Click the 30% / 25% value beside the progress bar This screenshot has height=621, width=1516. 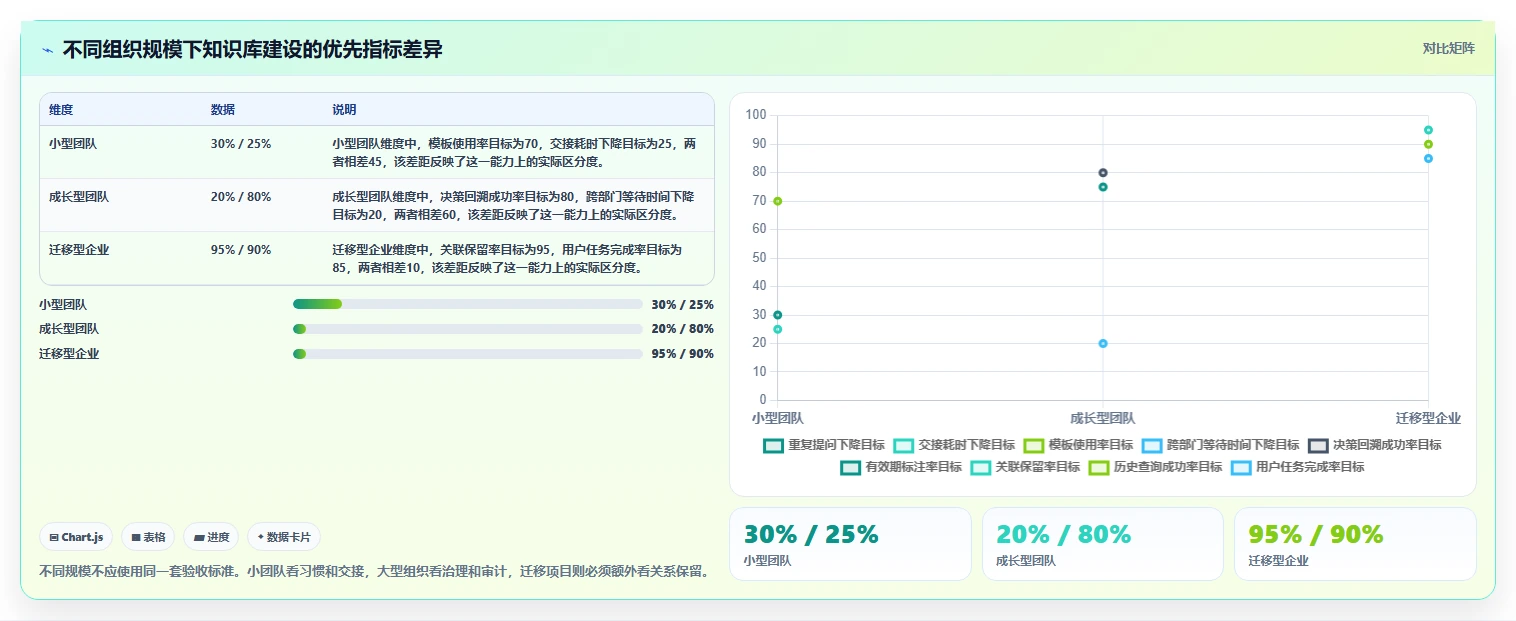pos(682,305)
